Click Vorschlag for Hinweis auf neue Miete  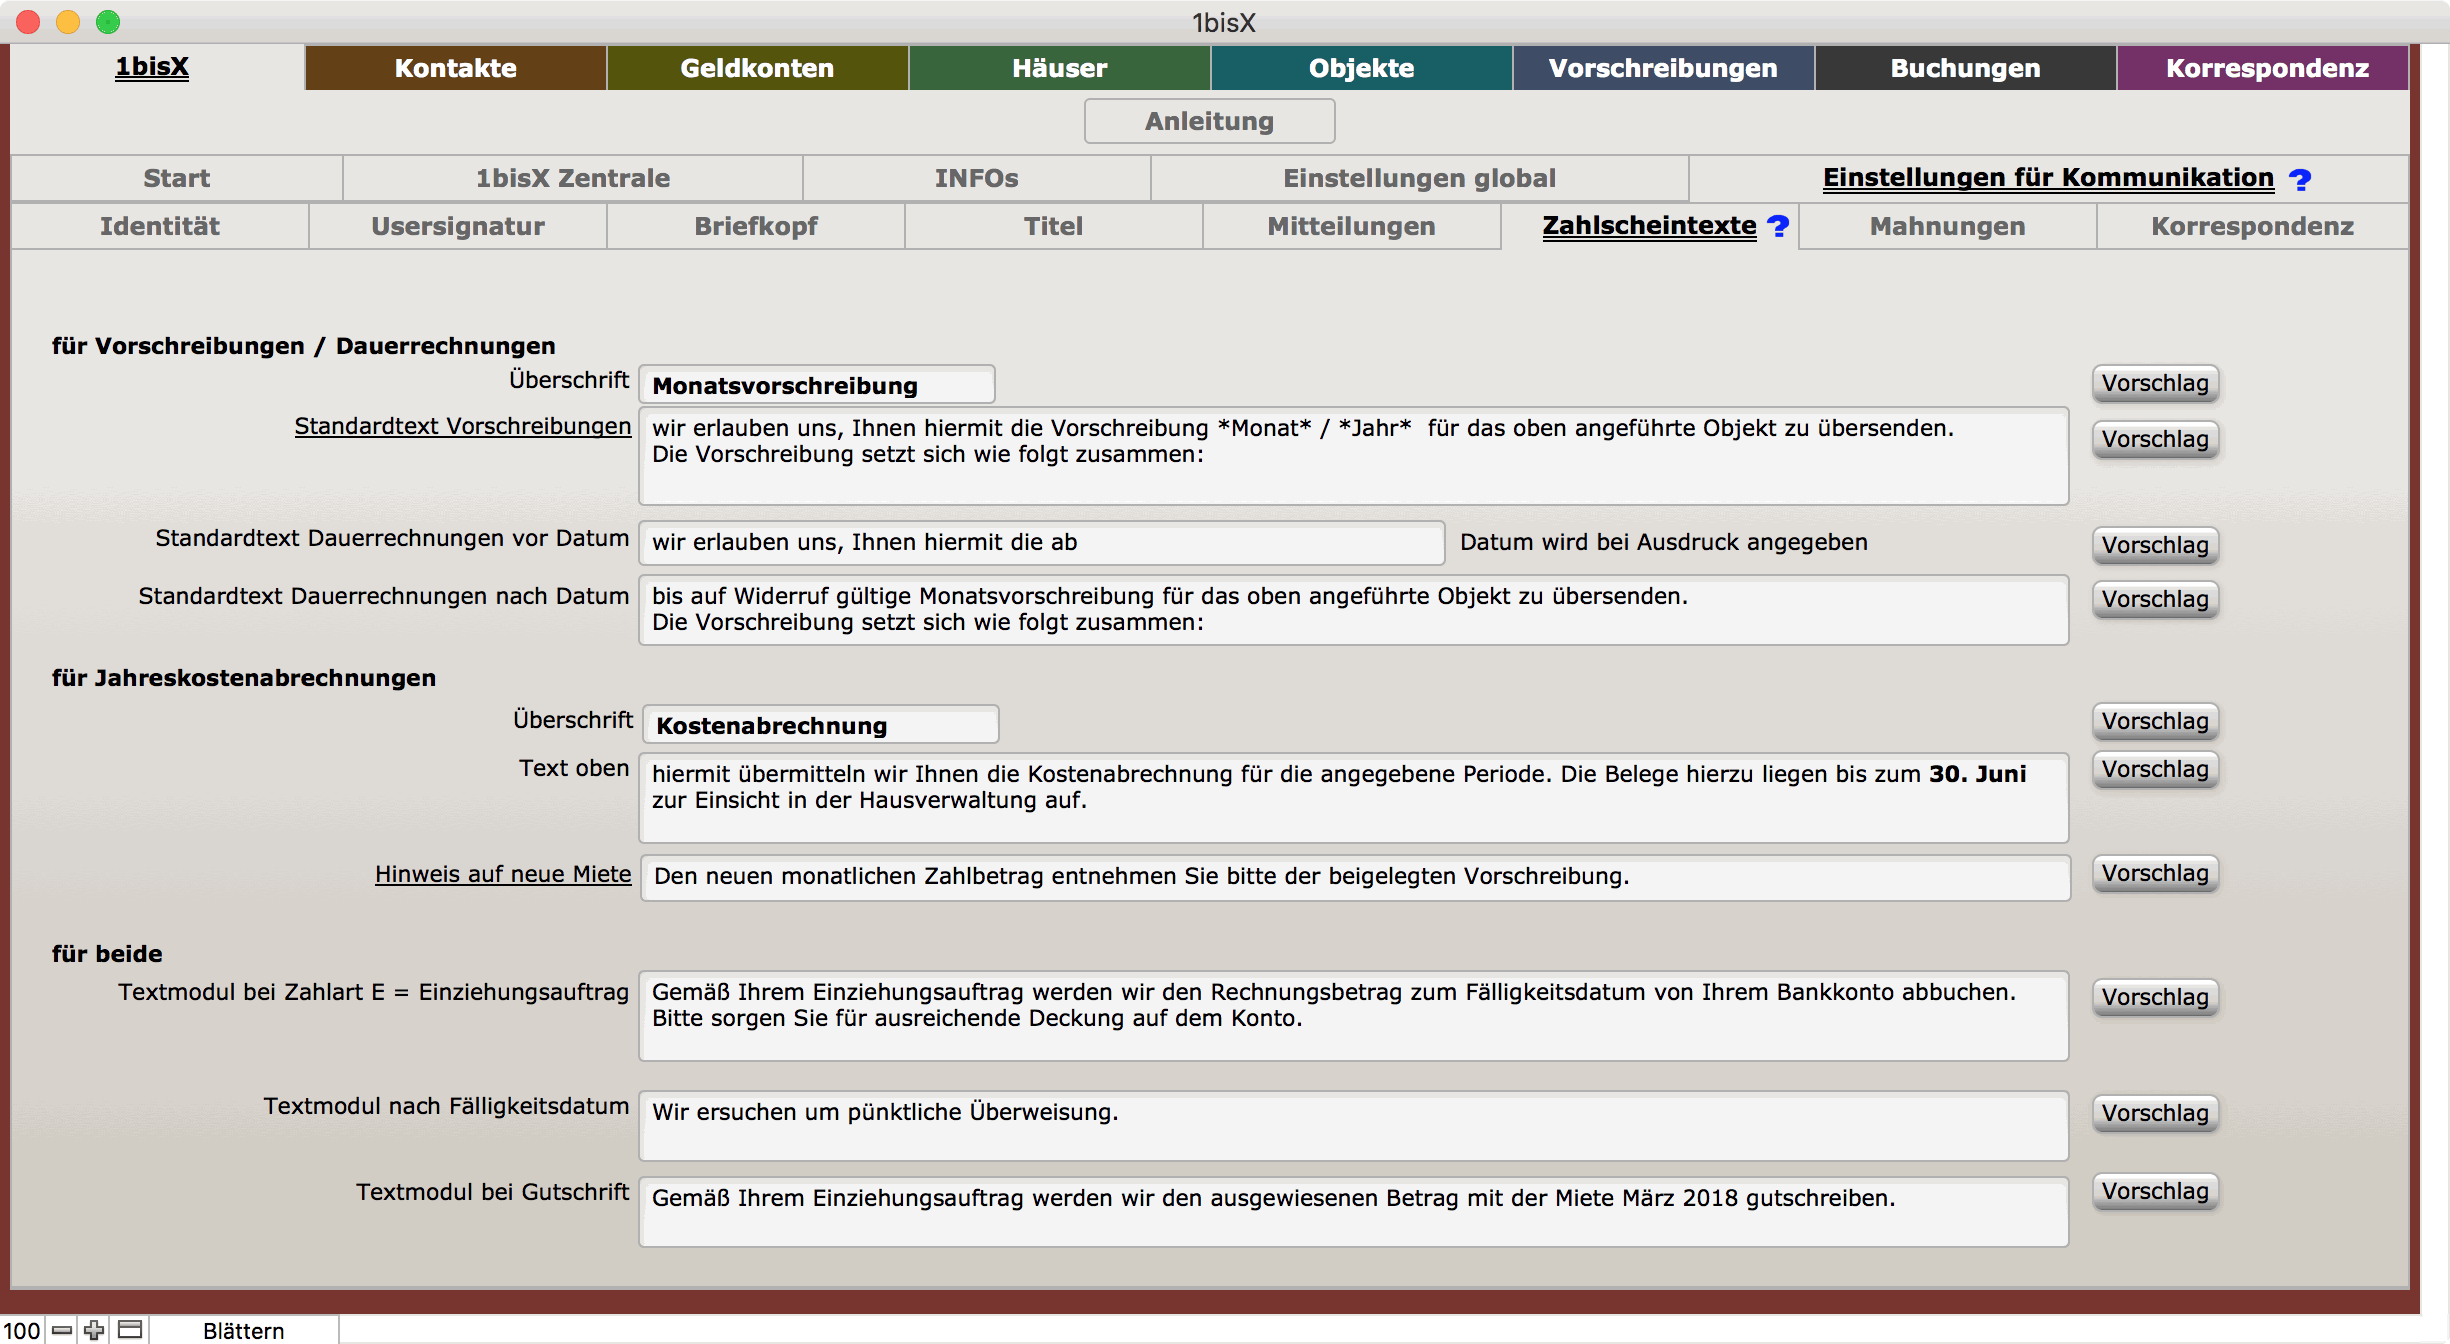2155,873
